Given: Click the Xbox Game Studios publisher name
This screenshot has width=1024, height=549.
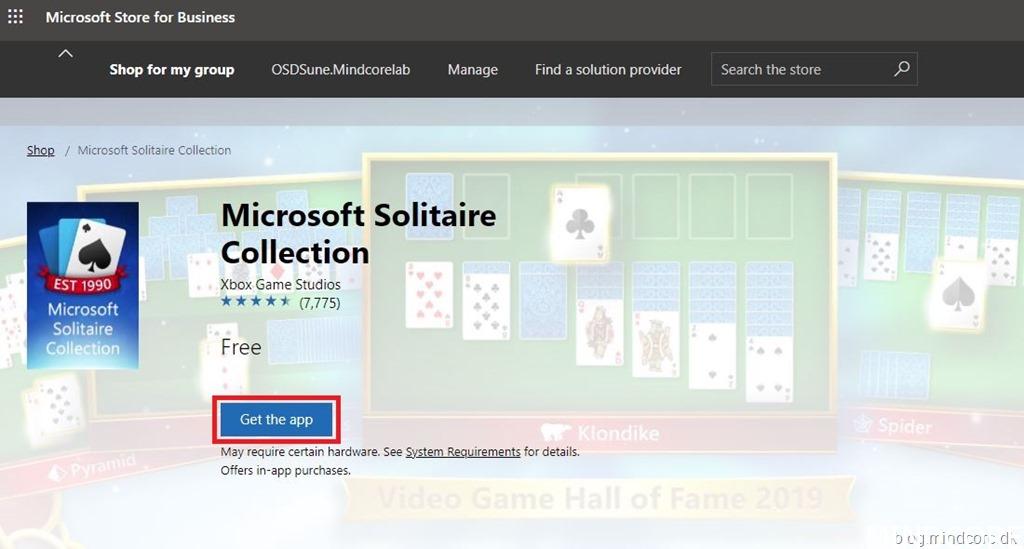Looking at the screenshot, I should [x=280, y=284].
